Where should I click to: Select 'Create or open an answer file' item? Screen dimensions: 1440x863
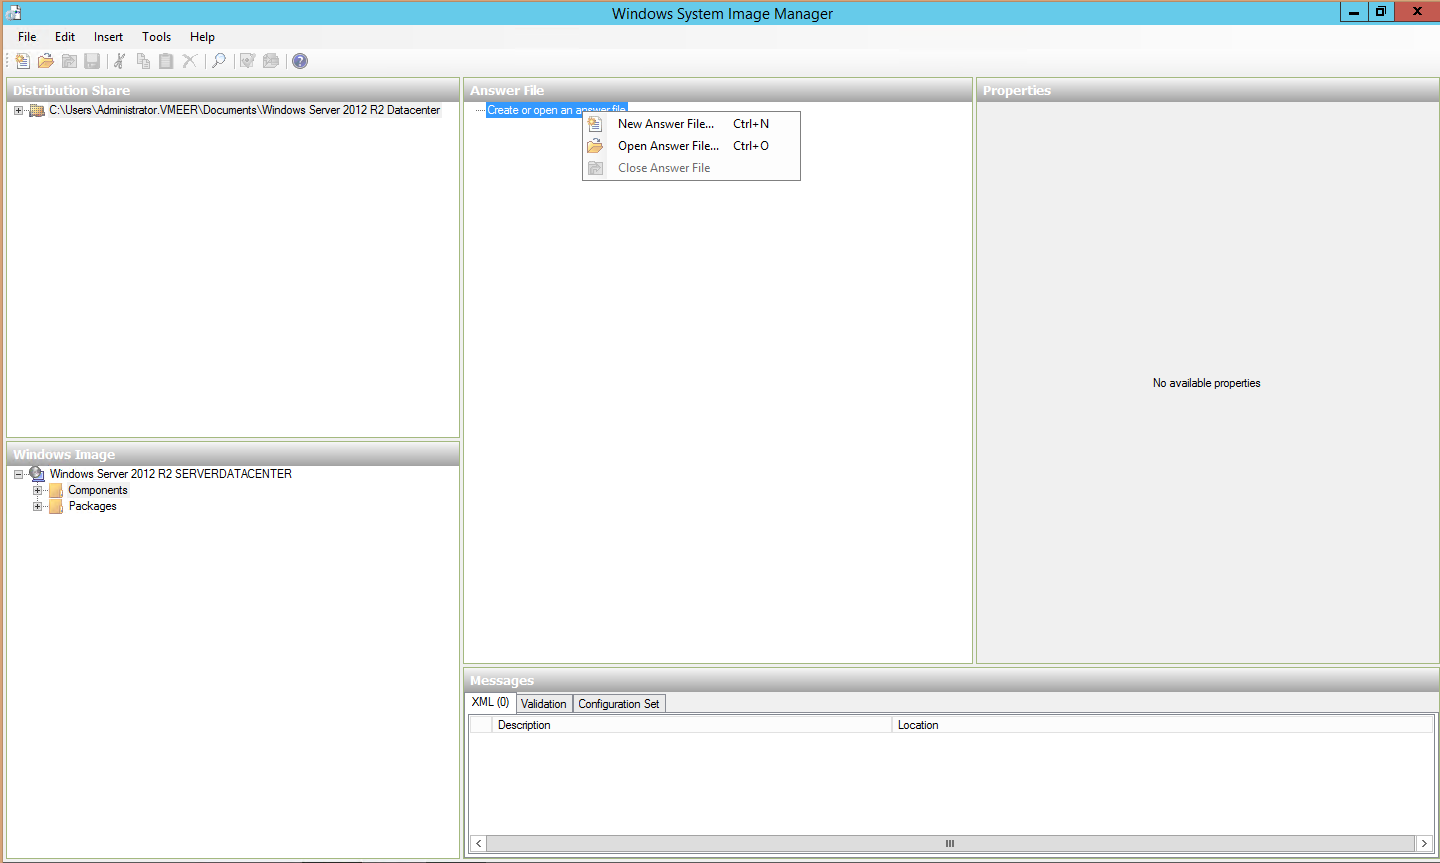557,110
